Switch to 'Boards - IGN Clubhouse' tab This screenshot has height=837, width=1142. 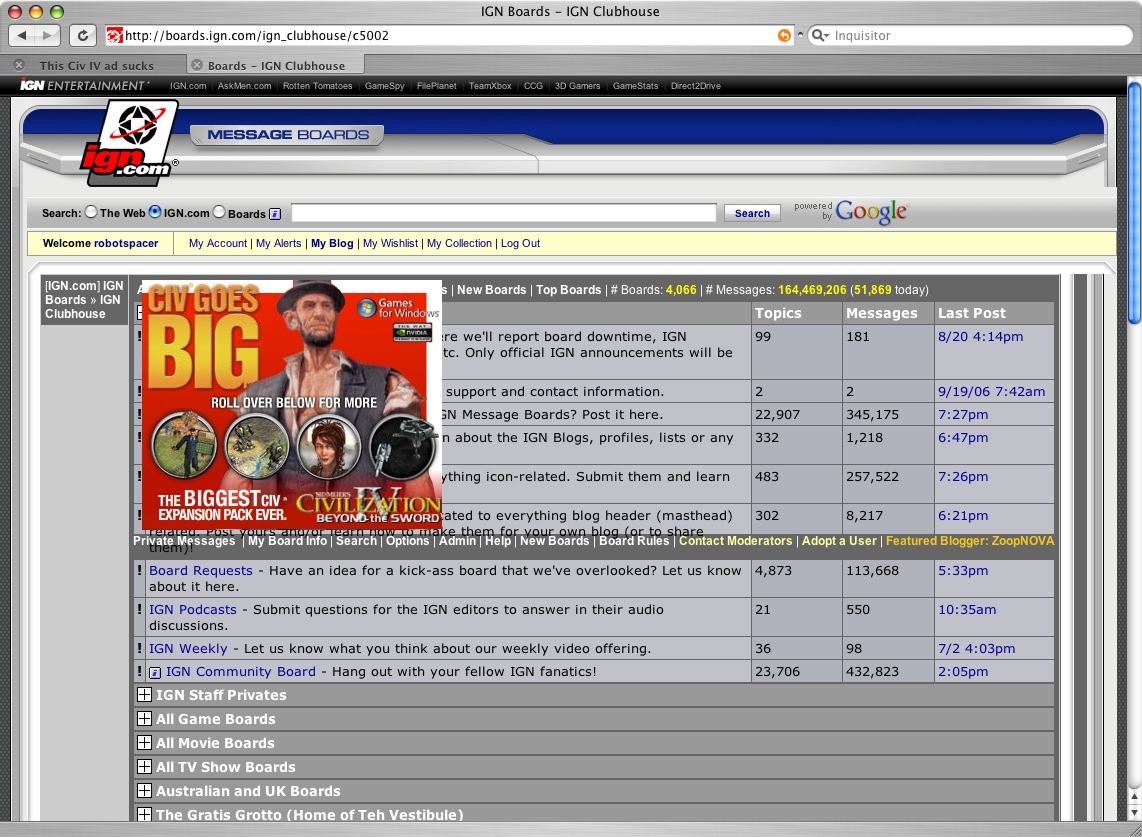pos(276,66)
